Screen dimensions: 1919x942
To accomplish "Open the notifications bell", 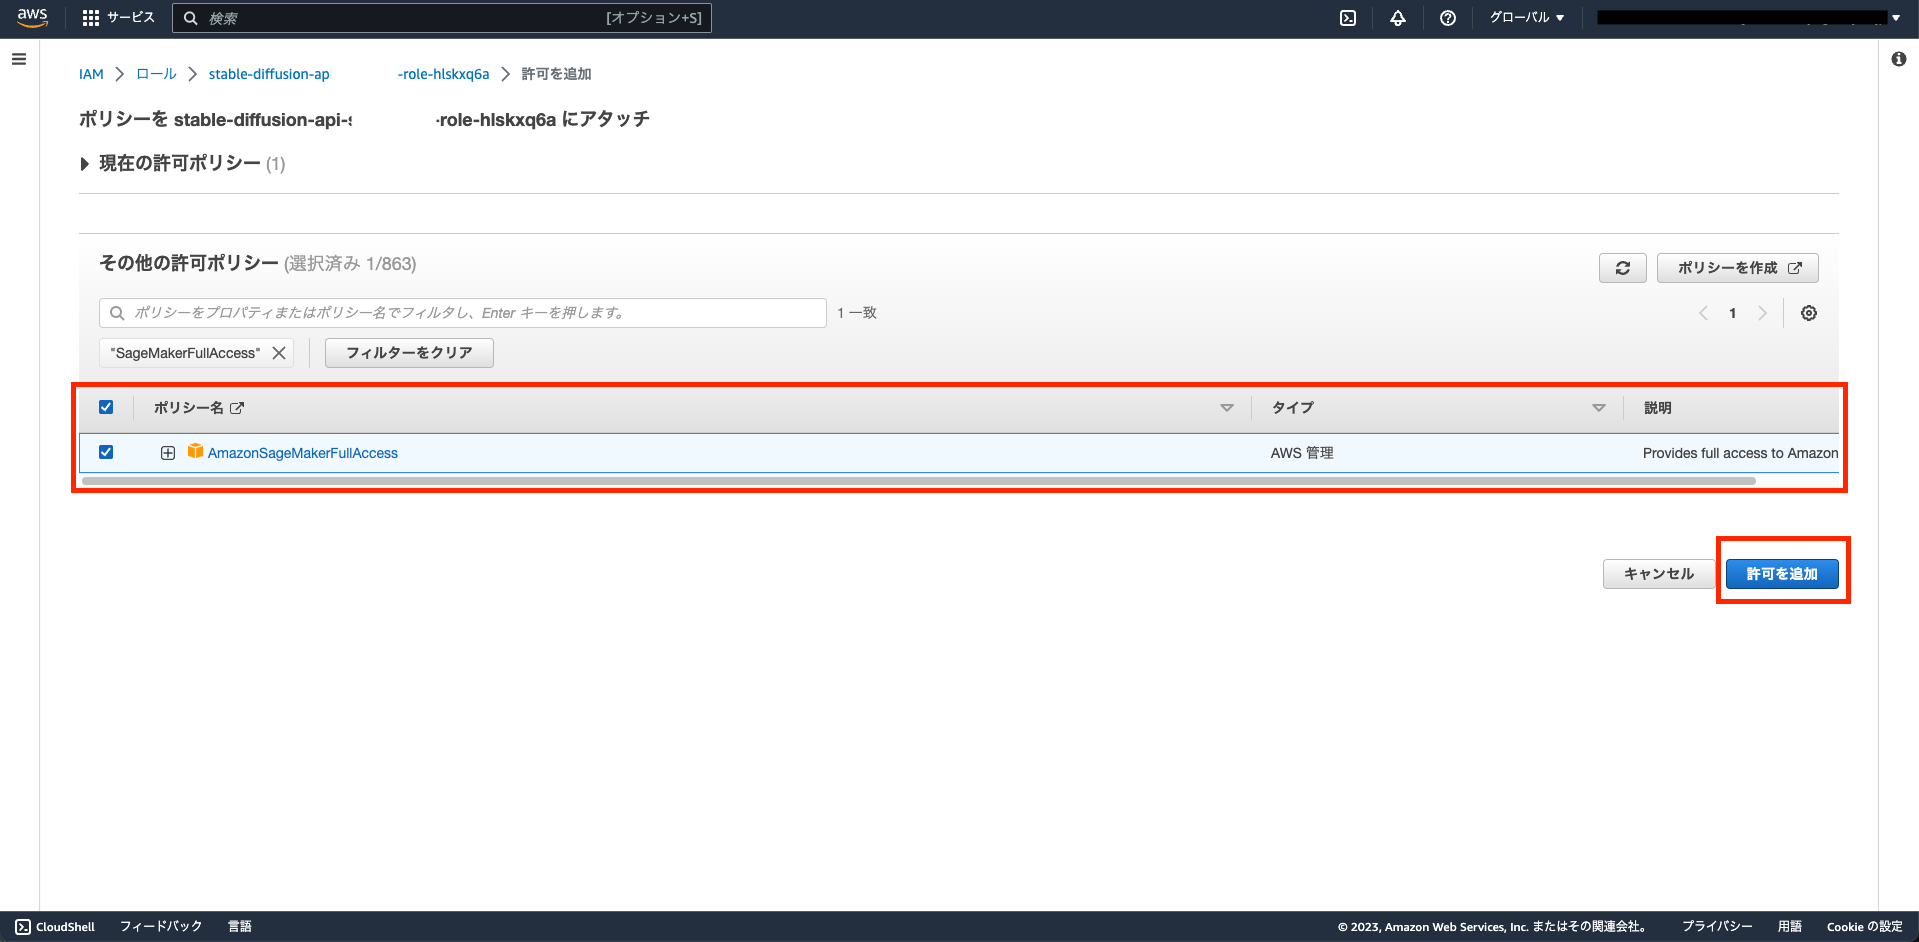I will click(x=1398, y=18).
